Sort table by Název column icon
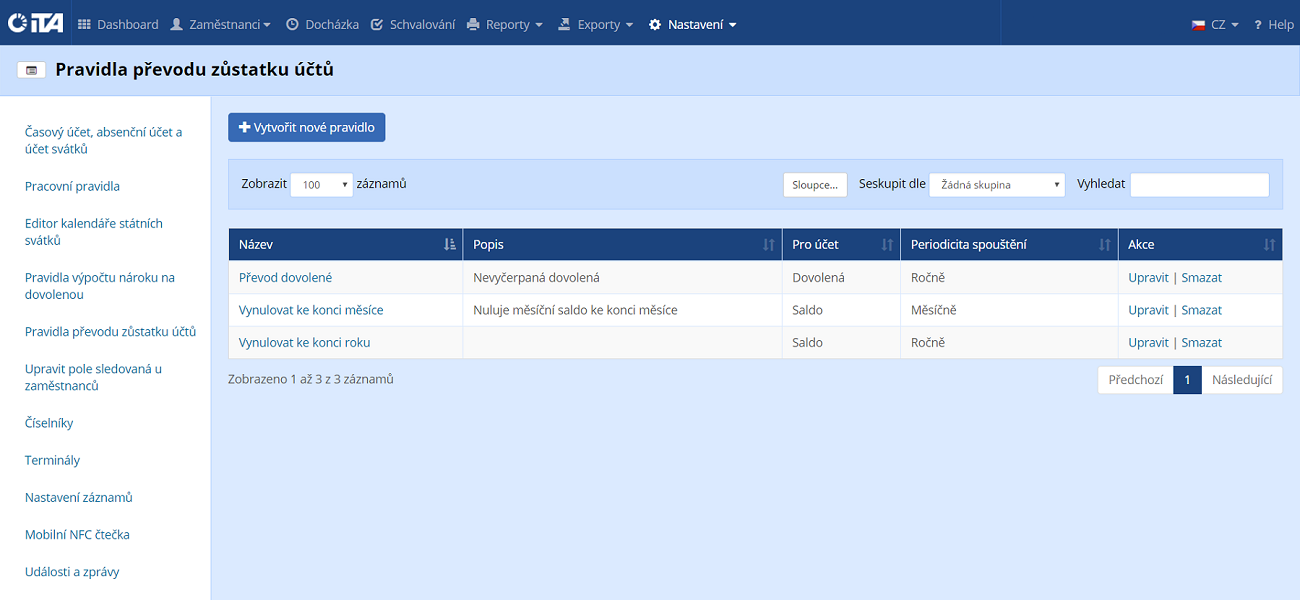 449,245
